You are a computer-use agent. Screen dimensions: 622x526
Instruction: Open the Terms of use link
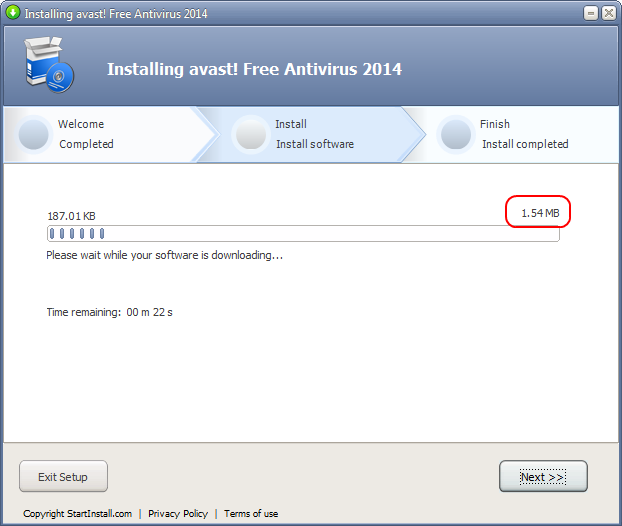(x=251, y=514)
